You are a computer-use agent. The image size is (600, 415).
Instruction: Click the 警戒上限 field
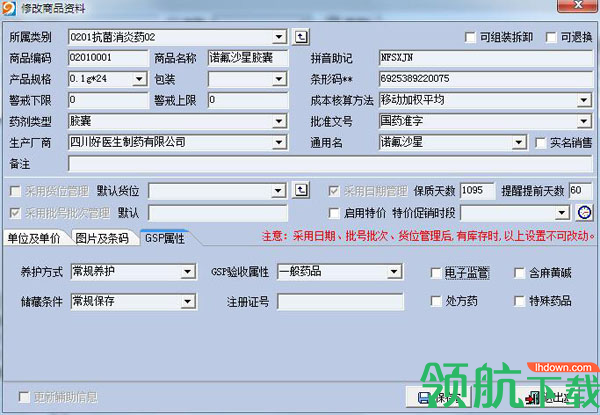click(248, 100)
